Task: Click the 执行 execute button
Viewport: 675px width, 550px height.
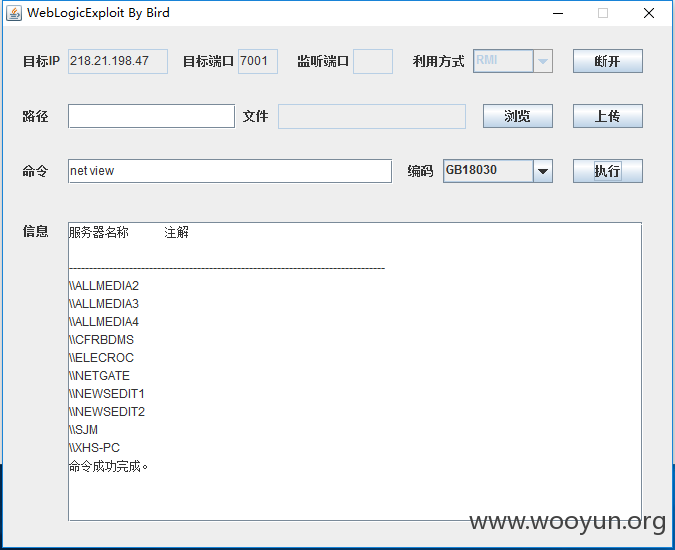Action: (607, 171)
